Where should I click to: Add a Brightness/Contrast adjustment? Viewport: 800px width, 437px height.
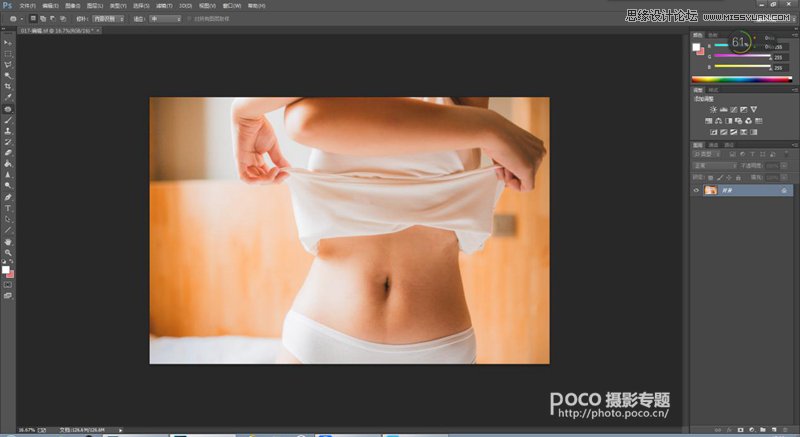click(x=713, y=110)
